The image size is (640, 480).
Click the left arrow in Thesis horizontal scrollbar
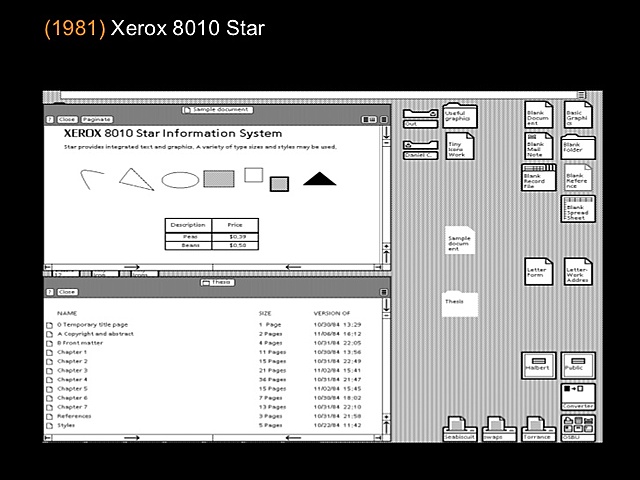pyautogui.click(x=293, y=438)
